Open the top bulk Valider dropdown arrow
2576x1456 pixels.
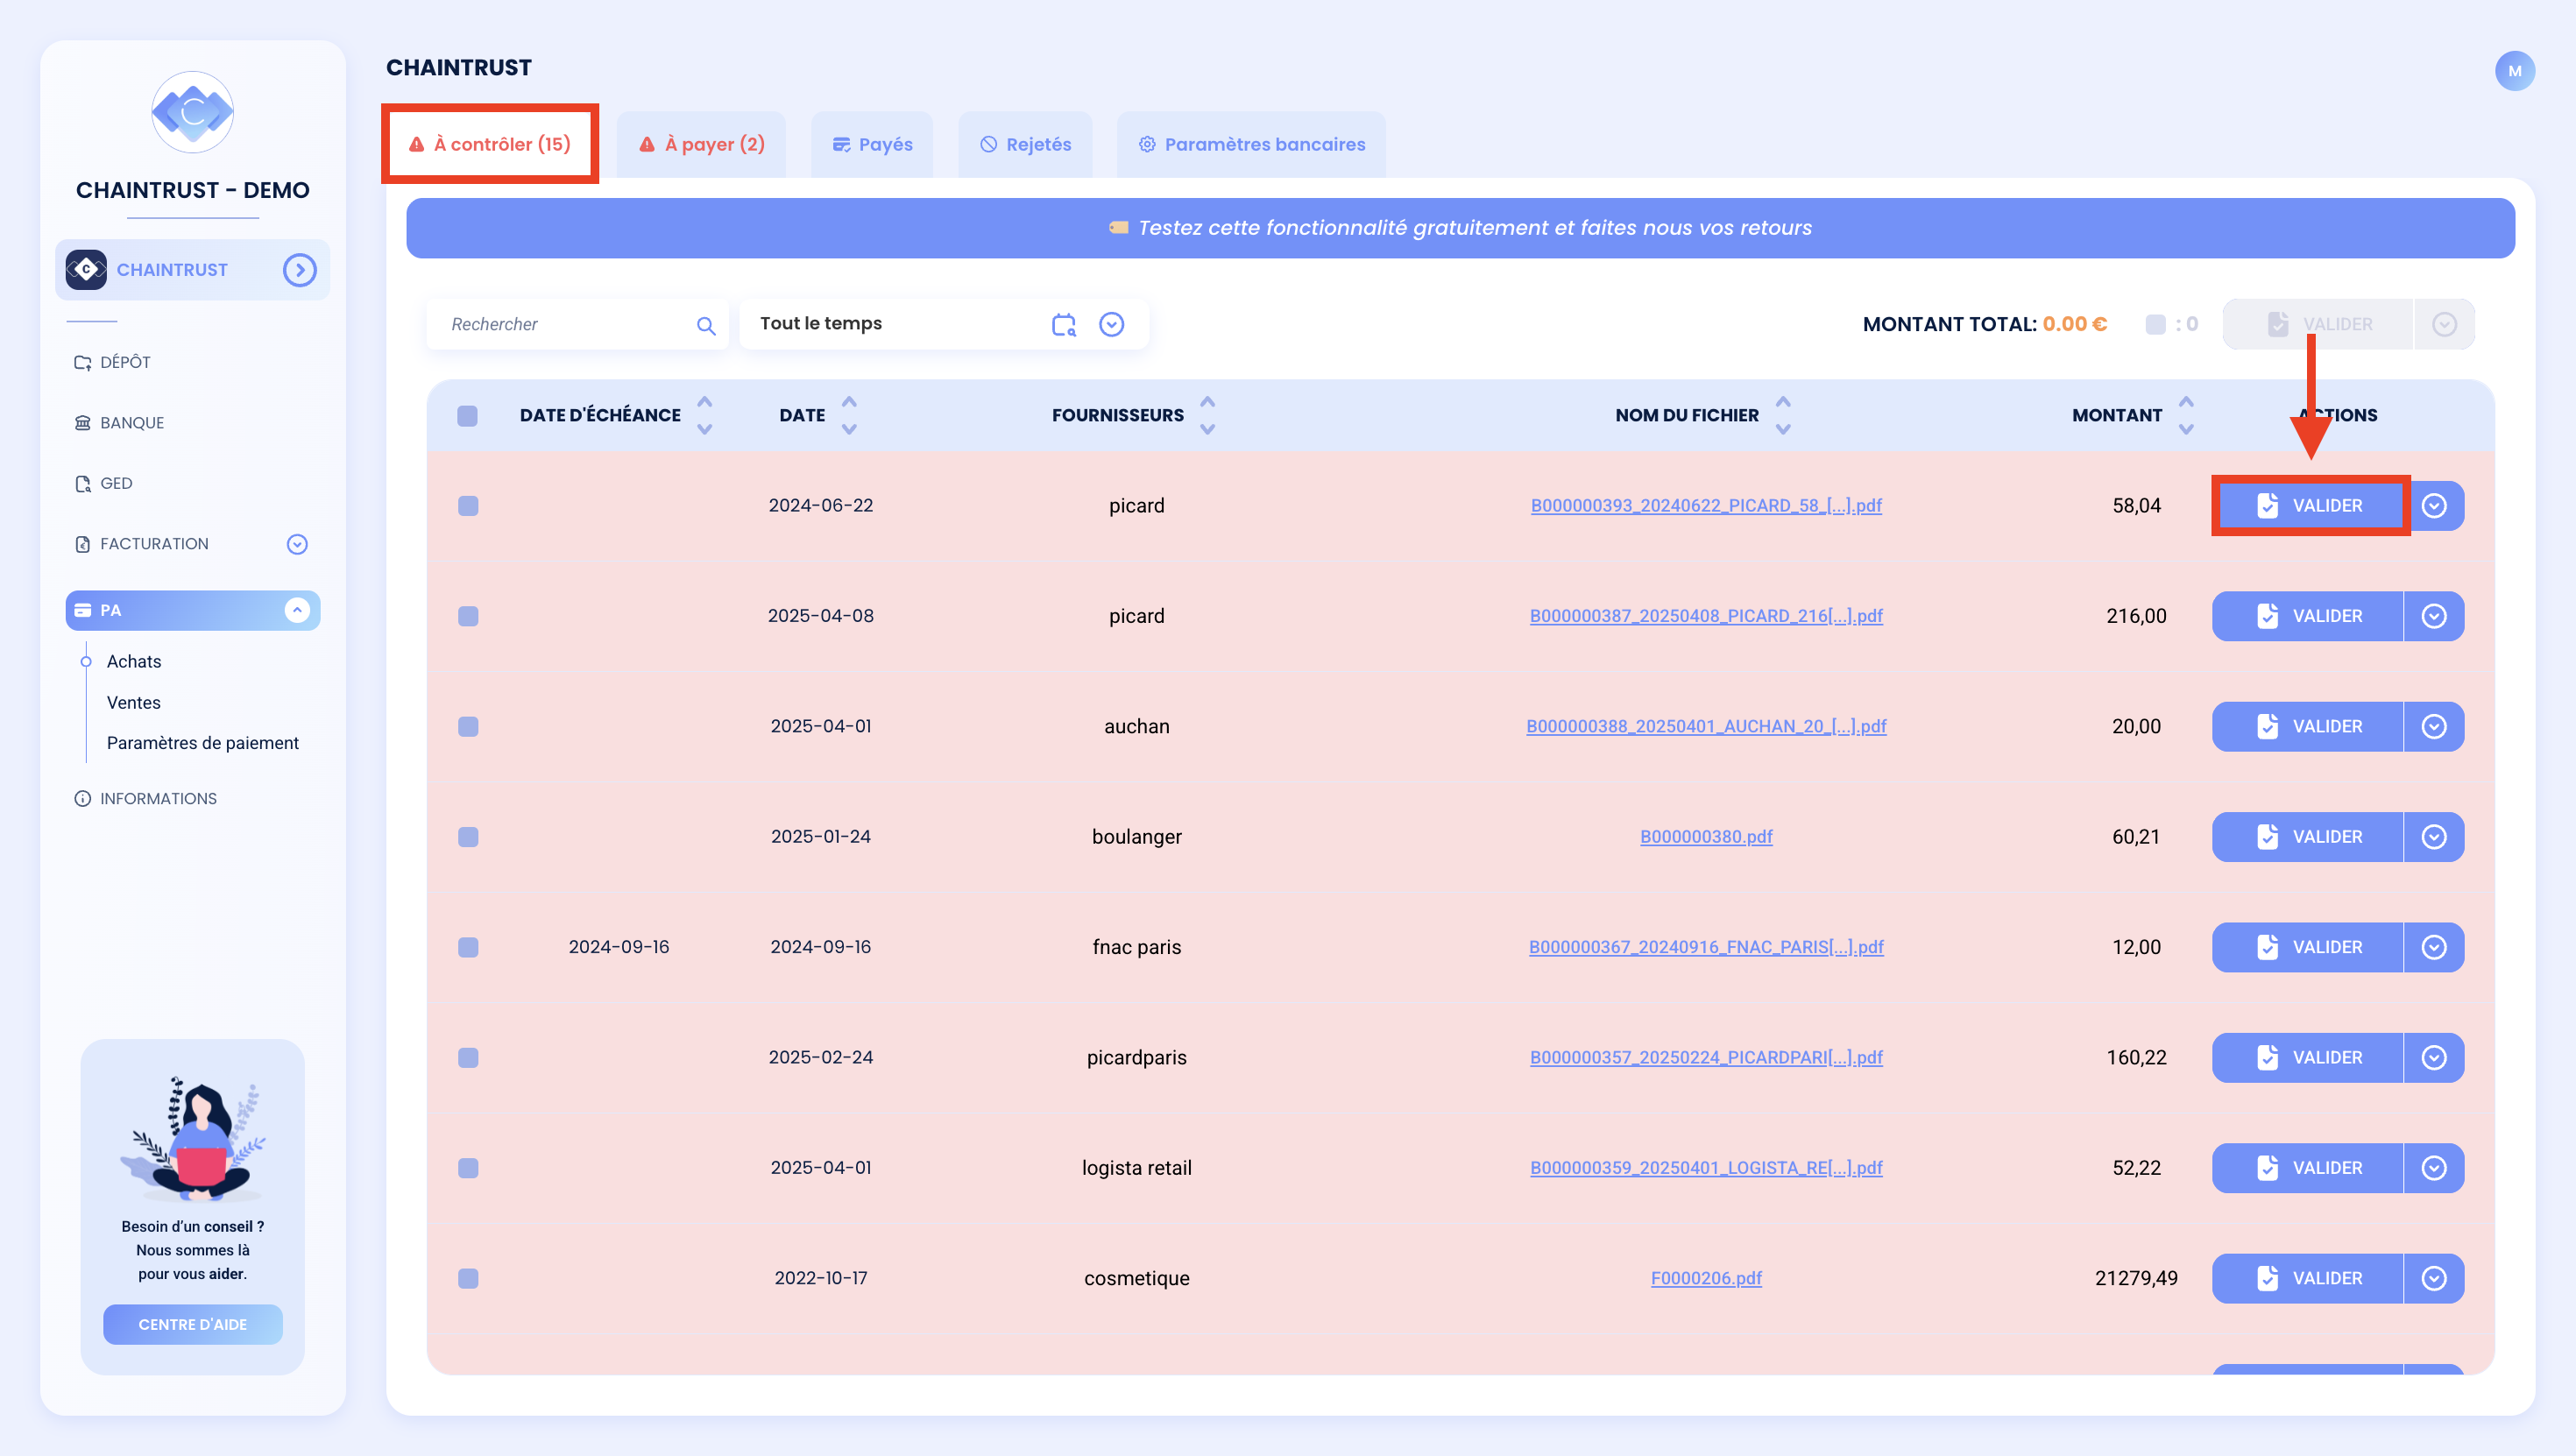pos(2444,324)
